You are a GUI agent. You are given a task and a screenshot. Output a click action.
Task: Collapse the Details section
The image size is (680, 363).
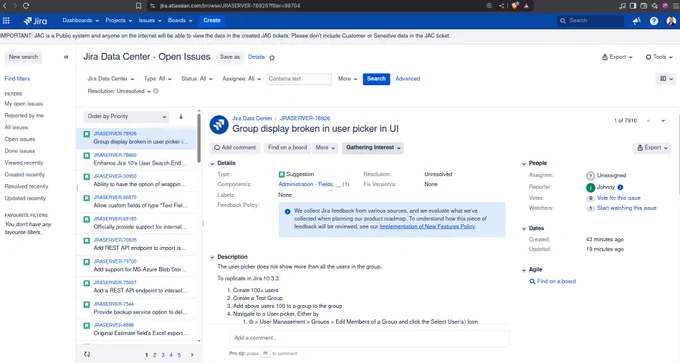coord(212,164)
